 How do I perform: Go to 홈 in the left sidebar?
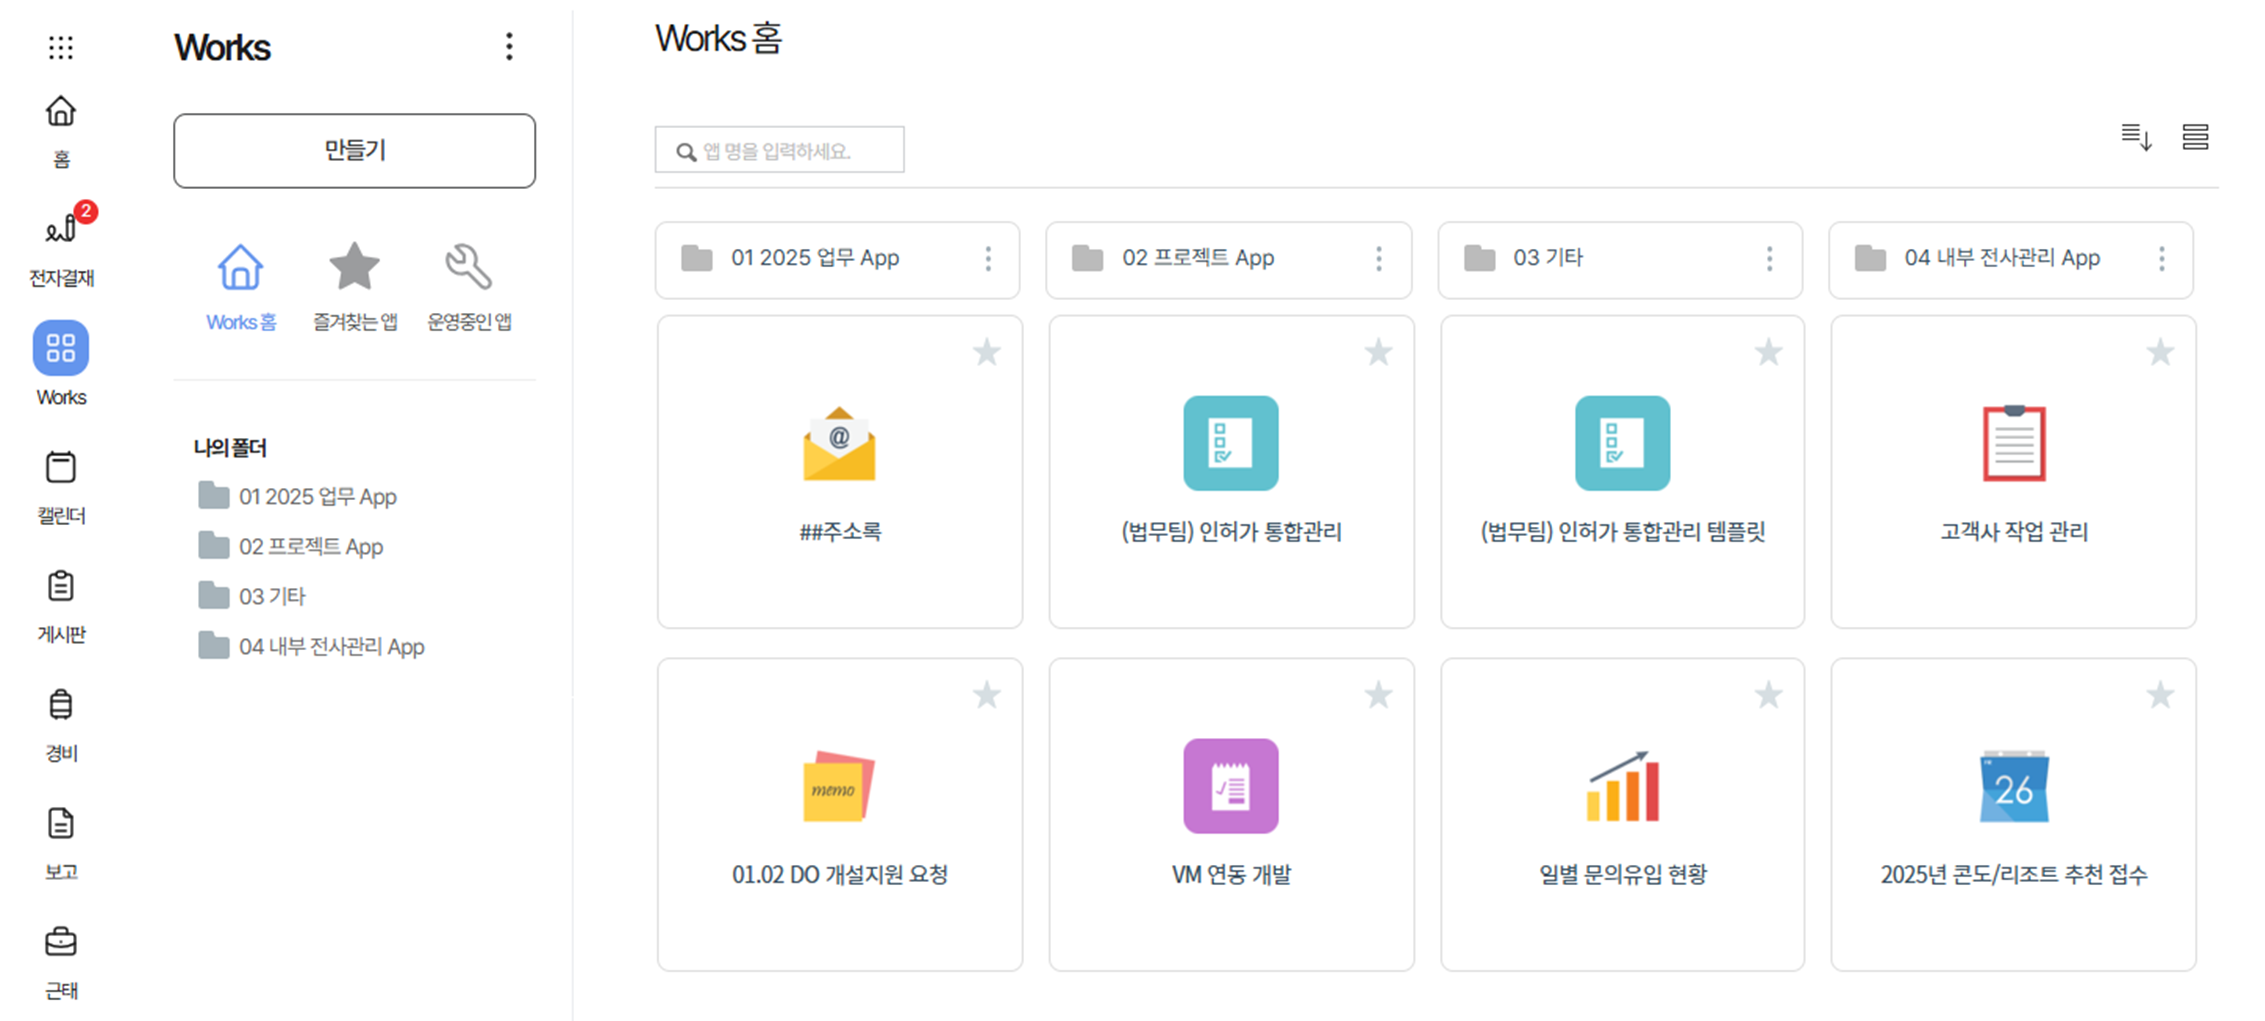tap(61, 128)
